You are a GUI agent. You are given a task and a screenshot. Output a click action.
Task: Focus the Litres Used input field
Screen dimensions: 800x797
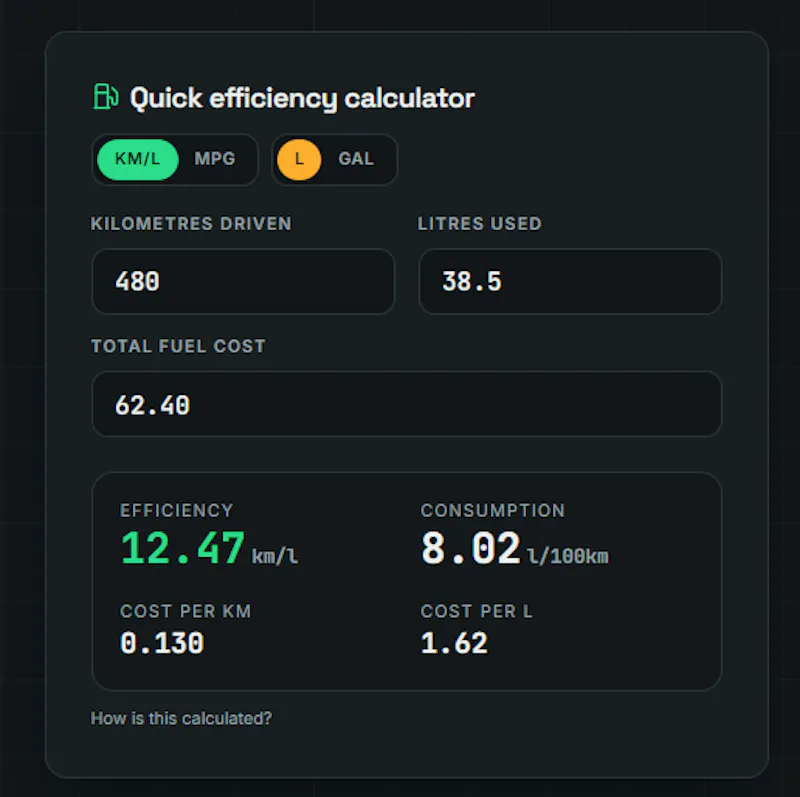tap(570, 281)
